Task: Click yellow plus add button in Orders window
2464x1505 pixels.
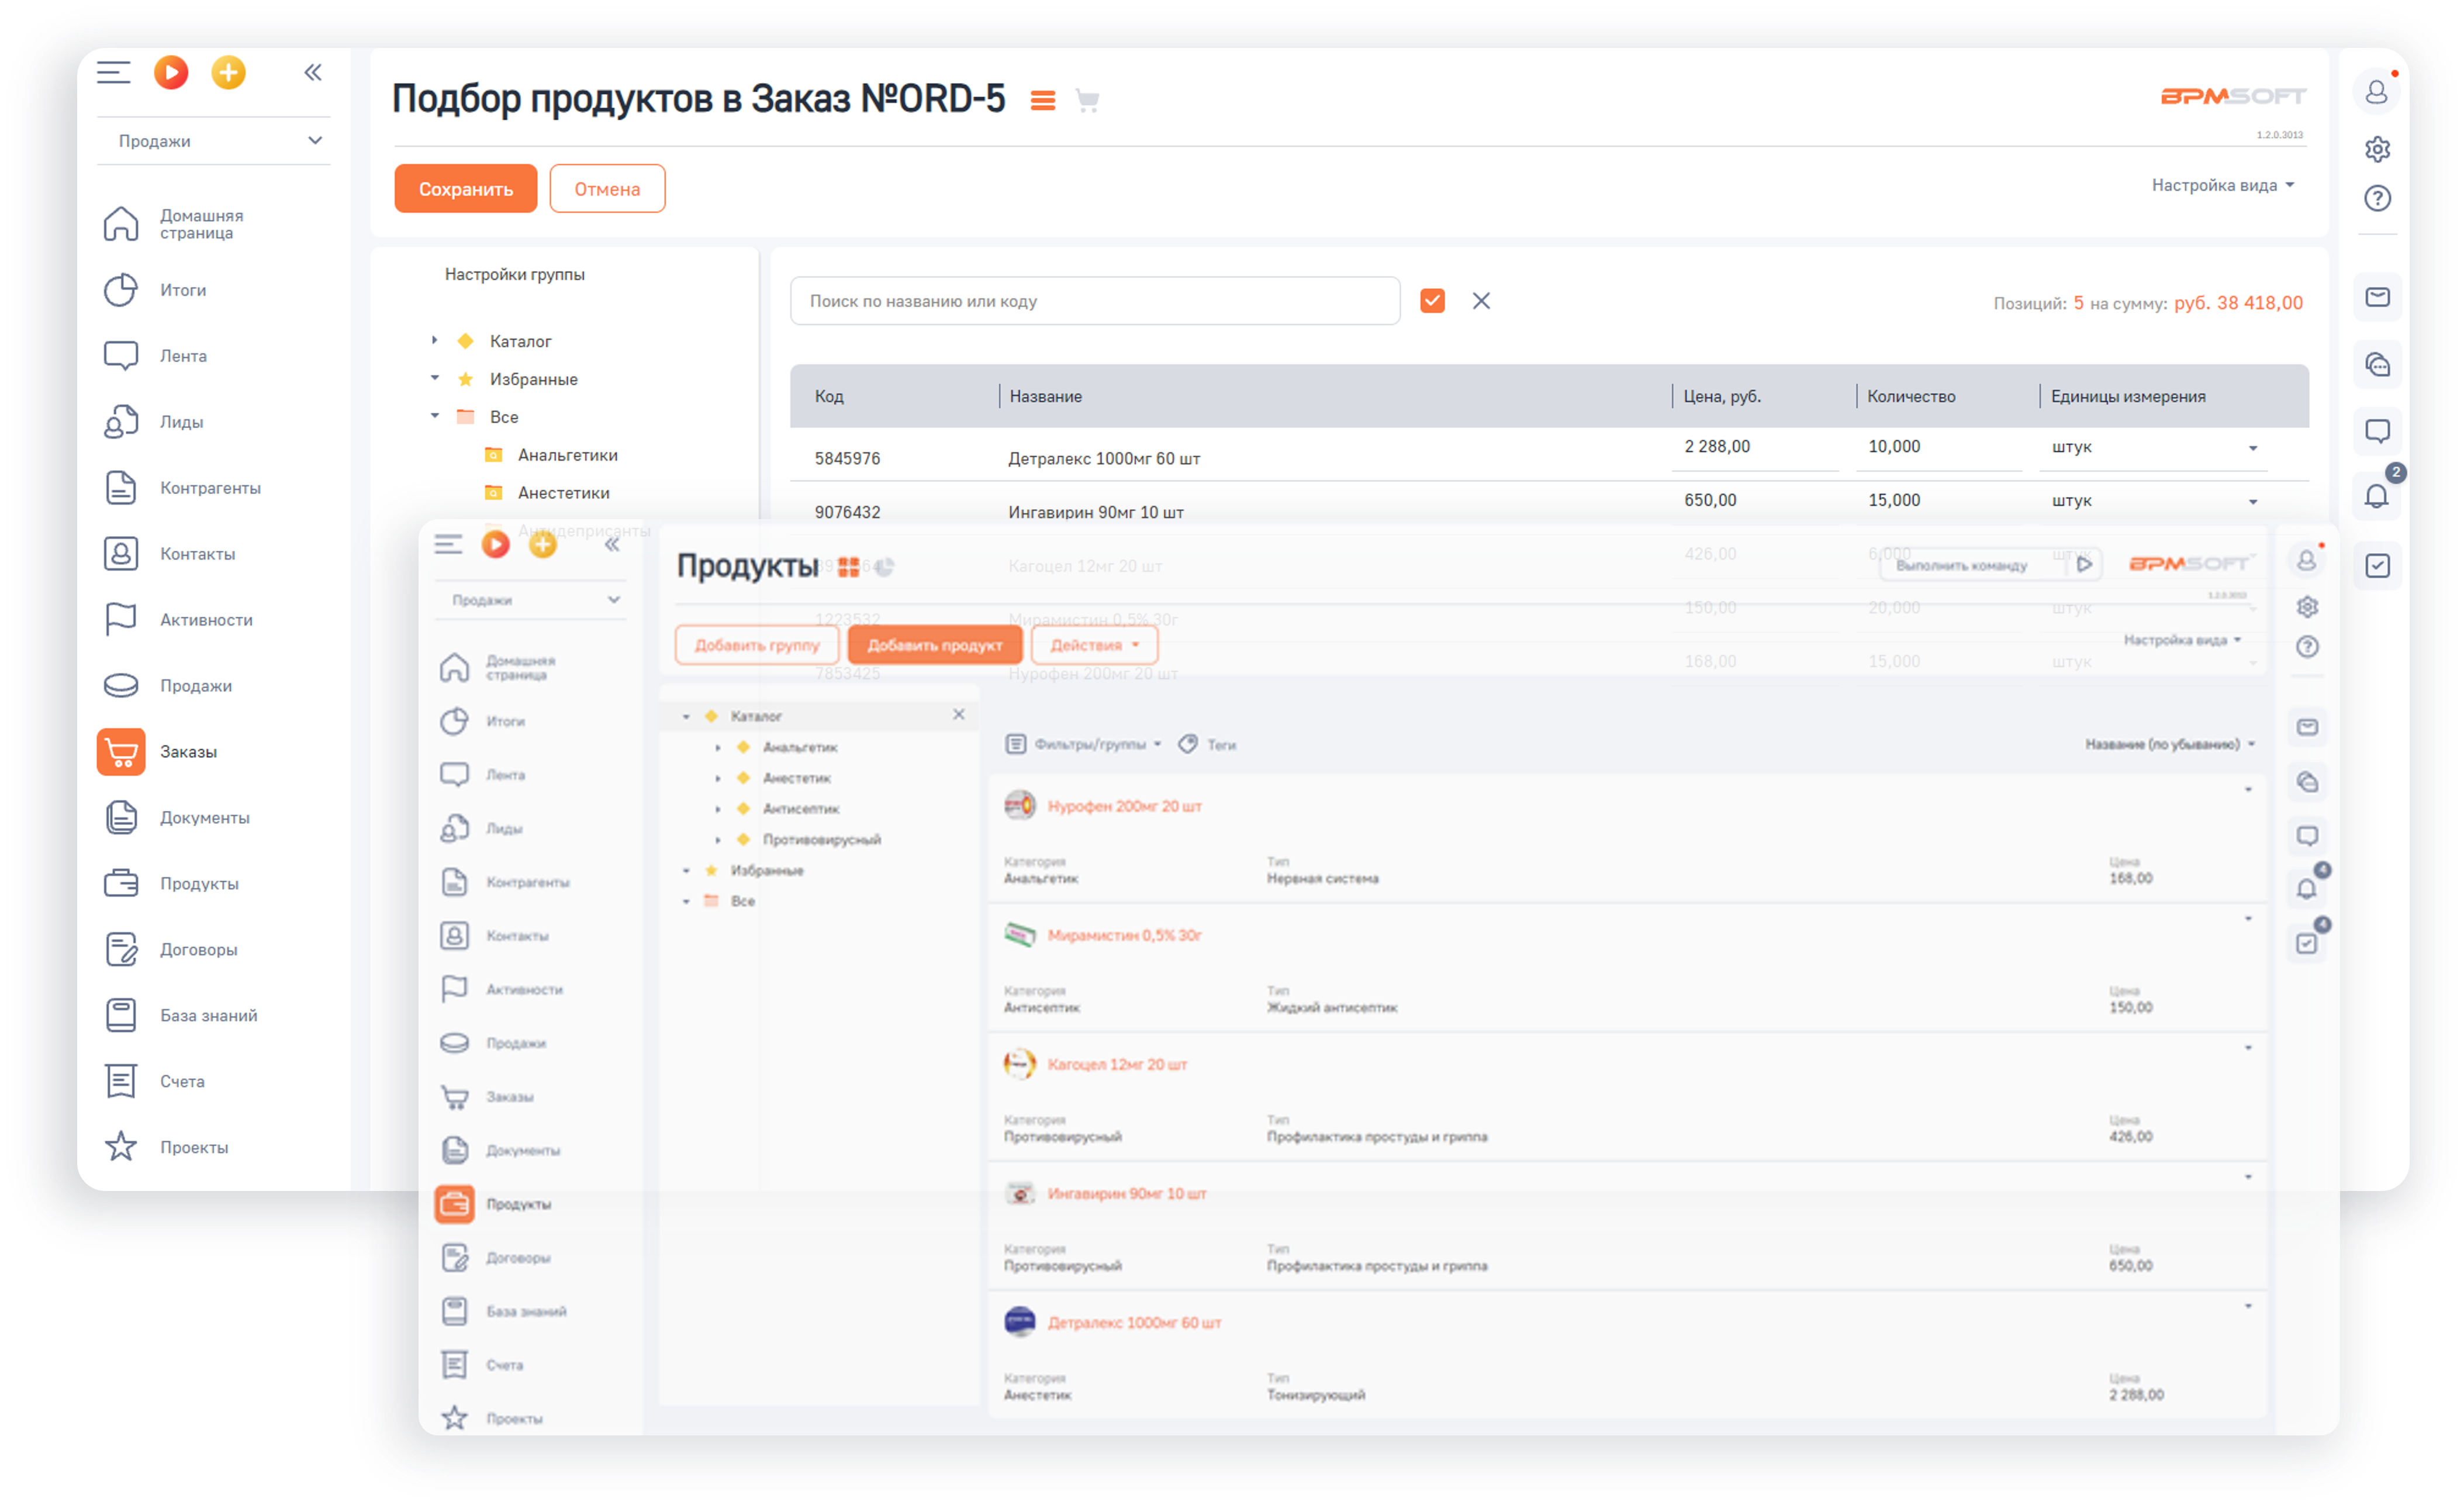Action: coord(229,72)
